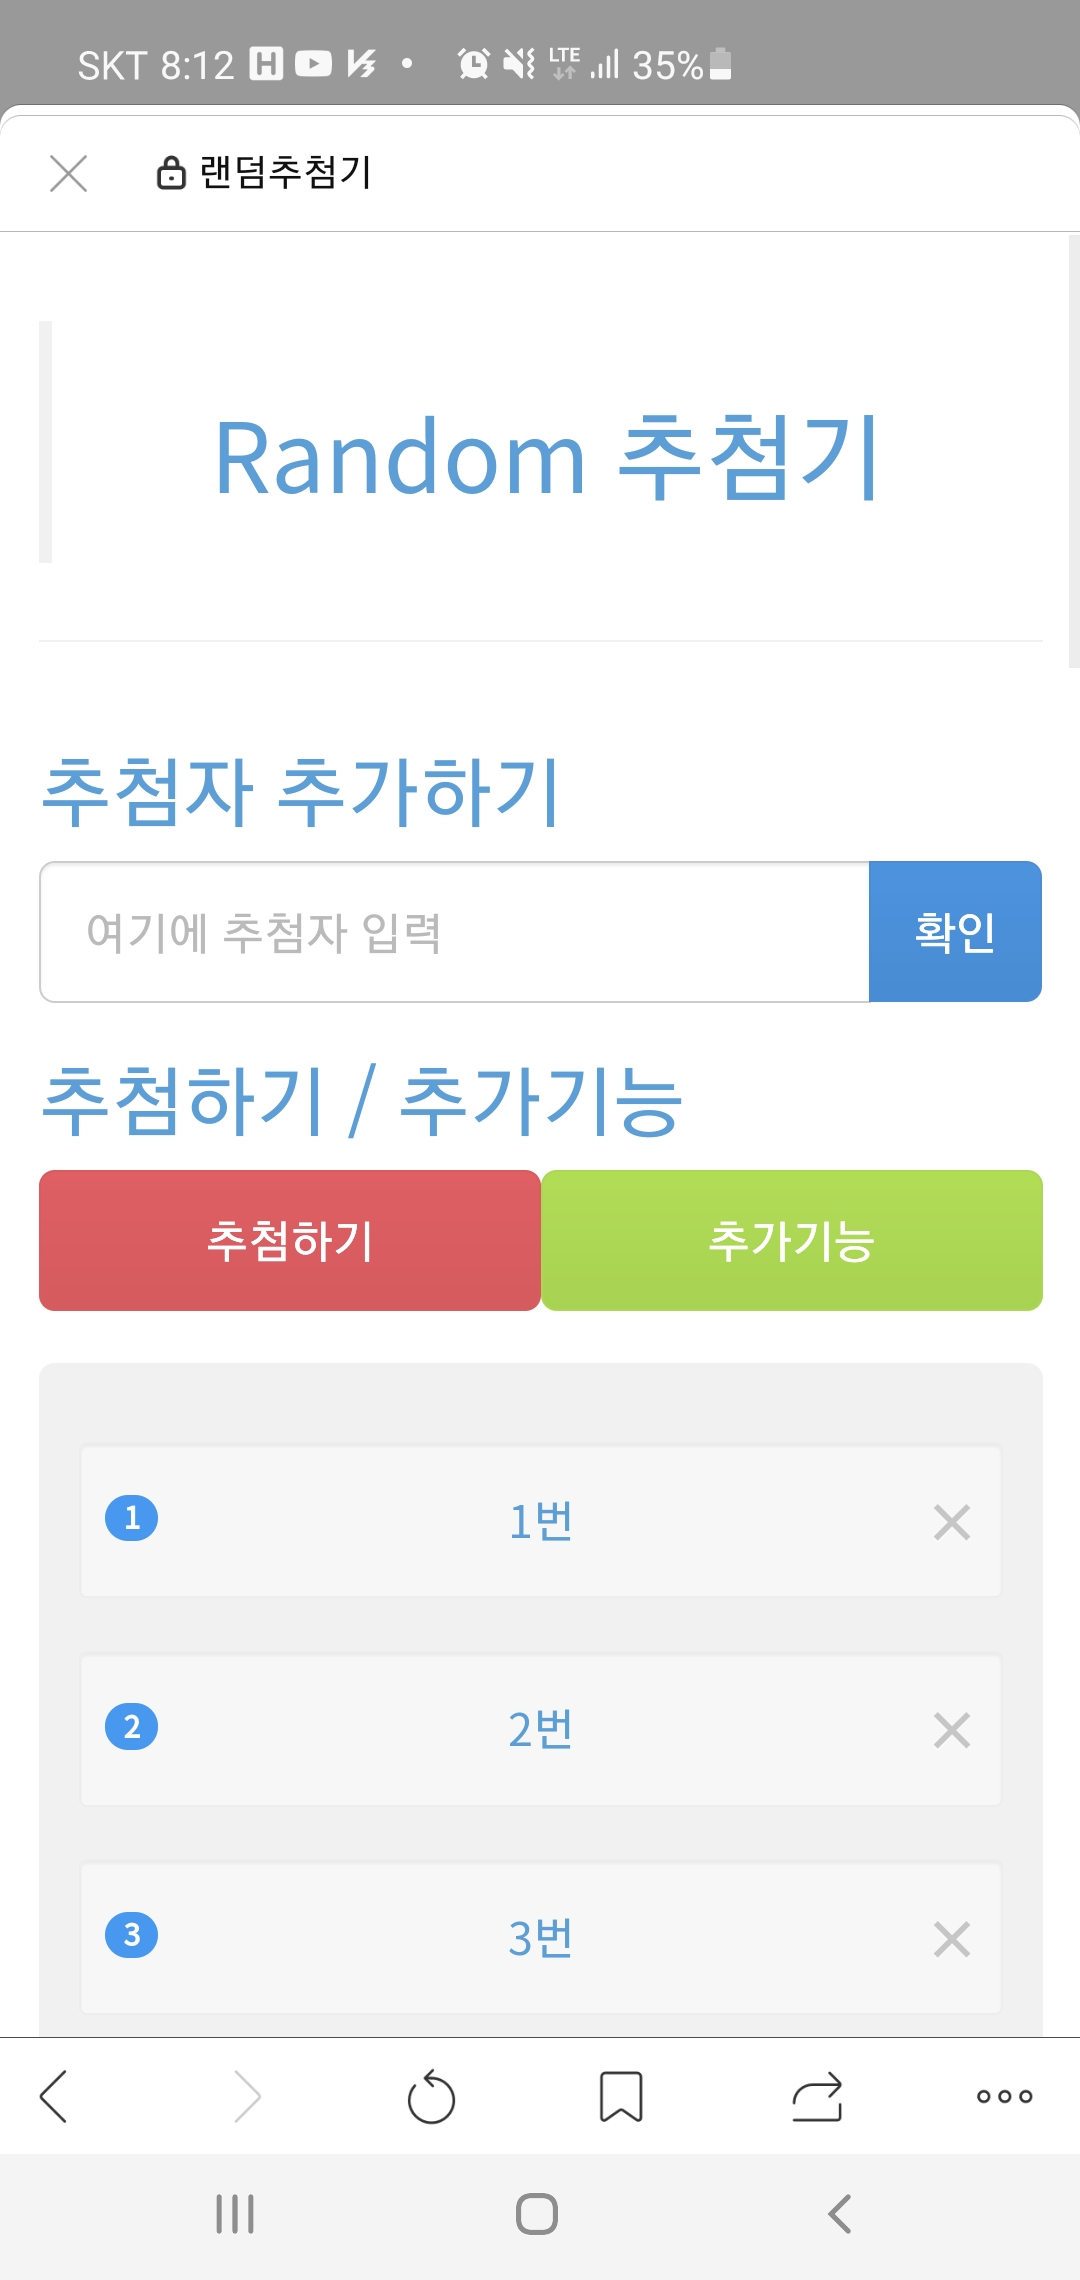
Task: Delete the 2번 entry using its X
Action: pyautogui.click(x=952, y=1730)
